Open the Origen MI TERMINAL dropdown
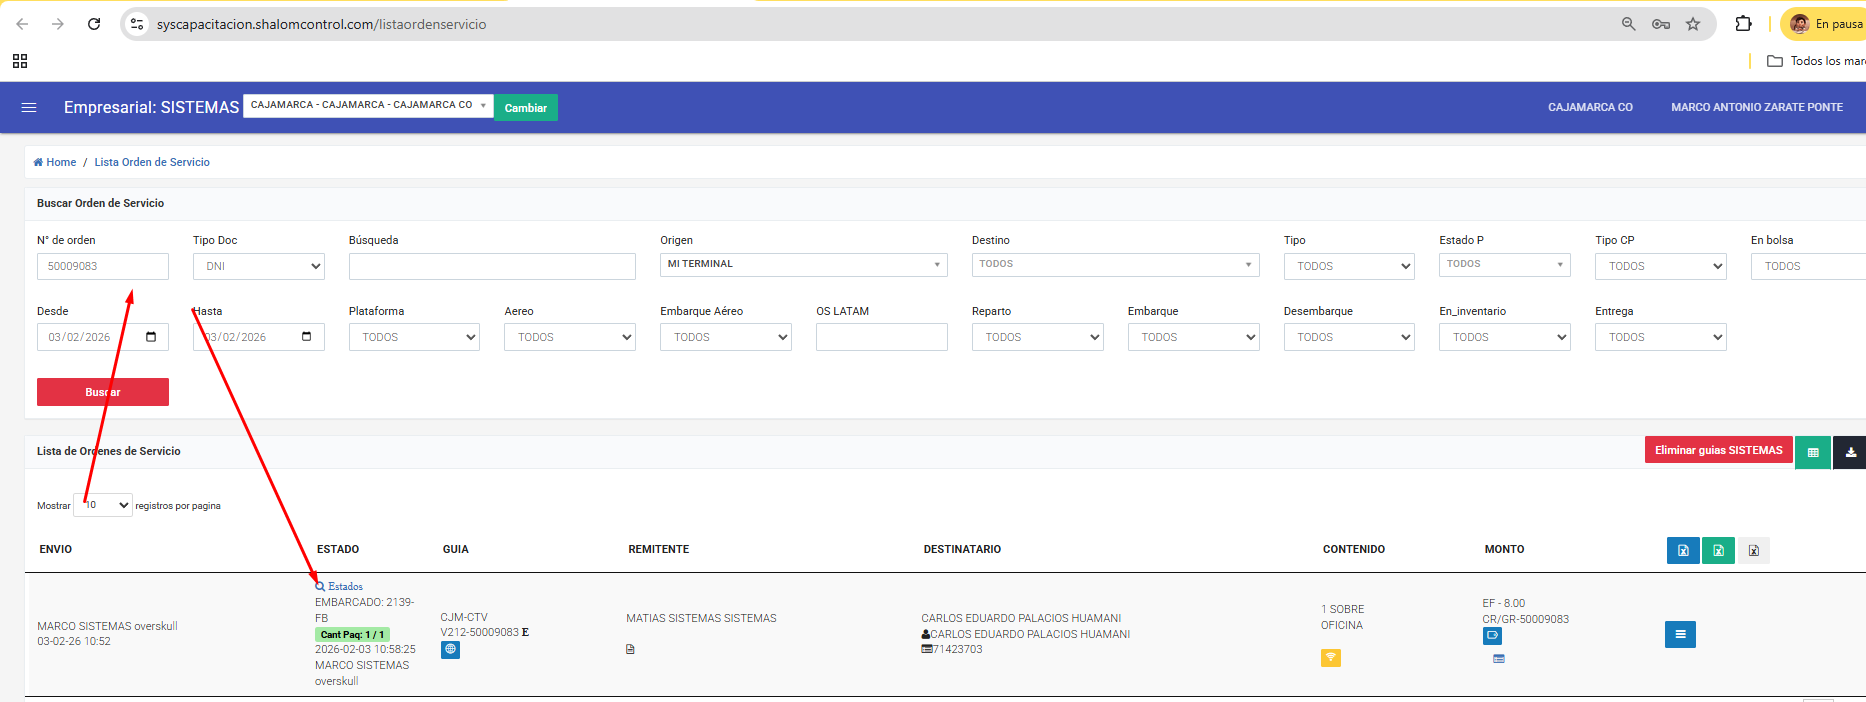1866x702 pixels. coord(803,264)
